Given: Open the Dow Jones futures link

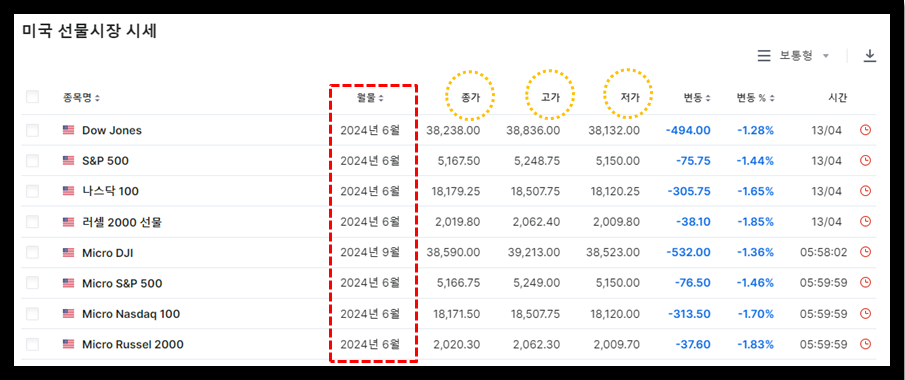Looking at the screenshot, I should (x=112, y=130).
